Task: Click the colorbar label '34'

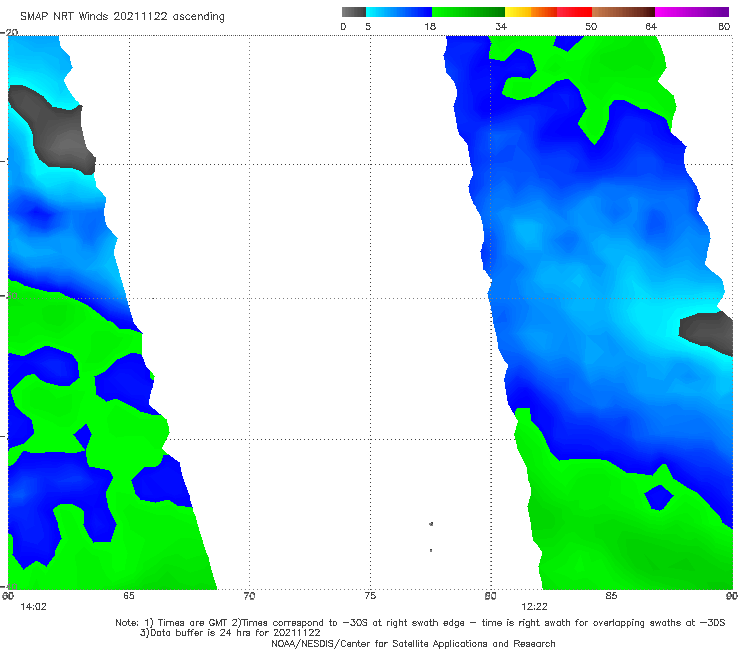Action: [501, 27]
